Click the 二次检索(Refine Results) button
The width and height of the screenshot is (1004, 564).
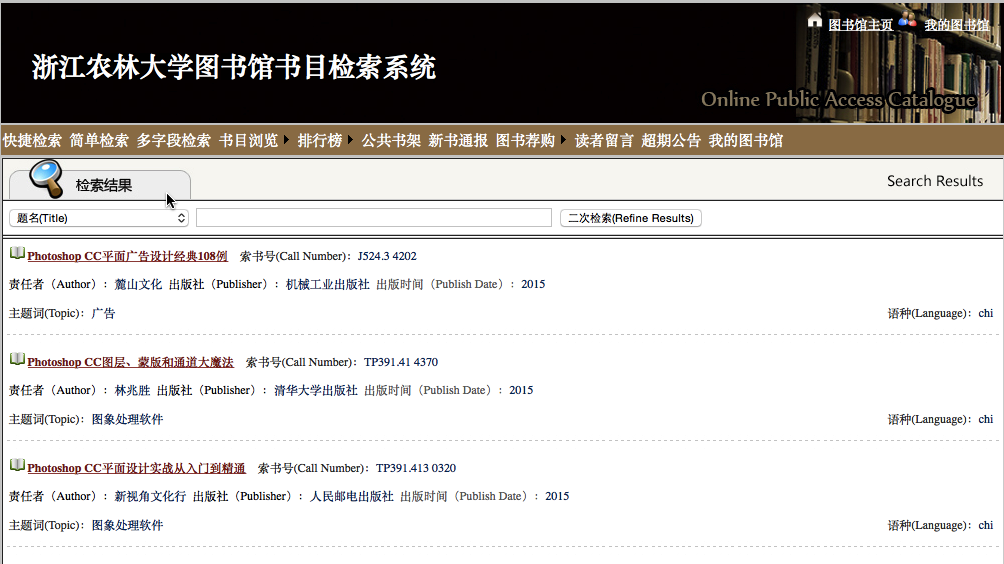[x=630, y=218]
